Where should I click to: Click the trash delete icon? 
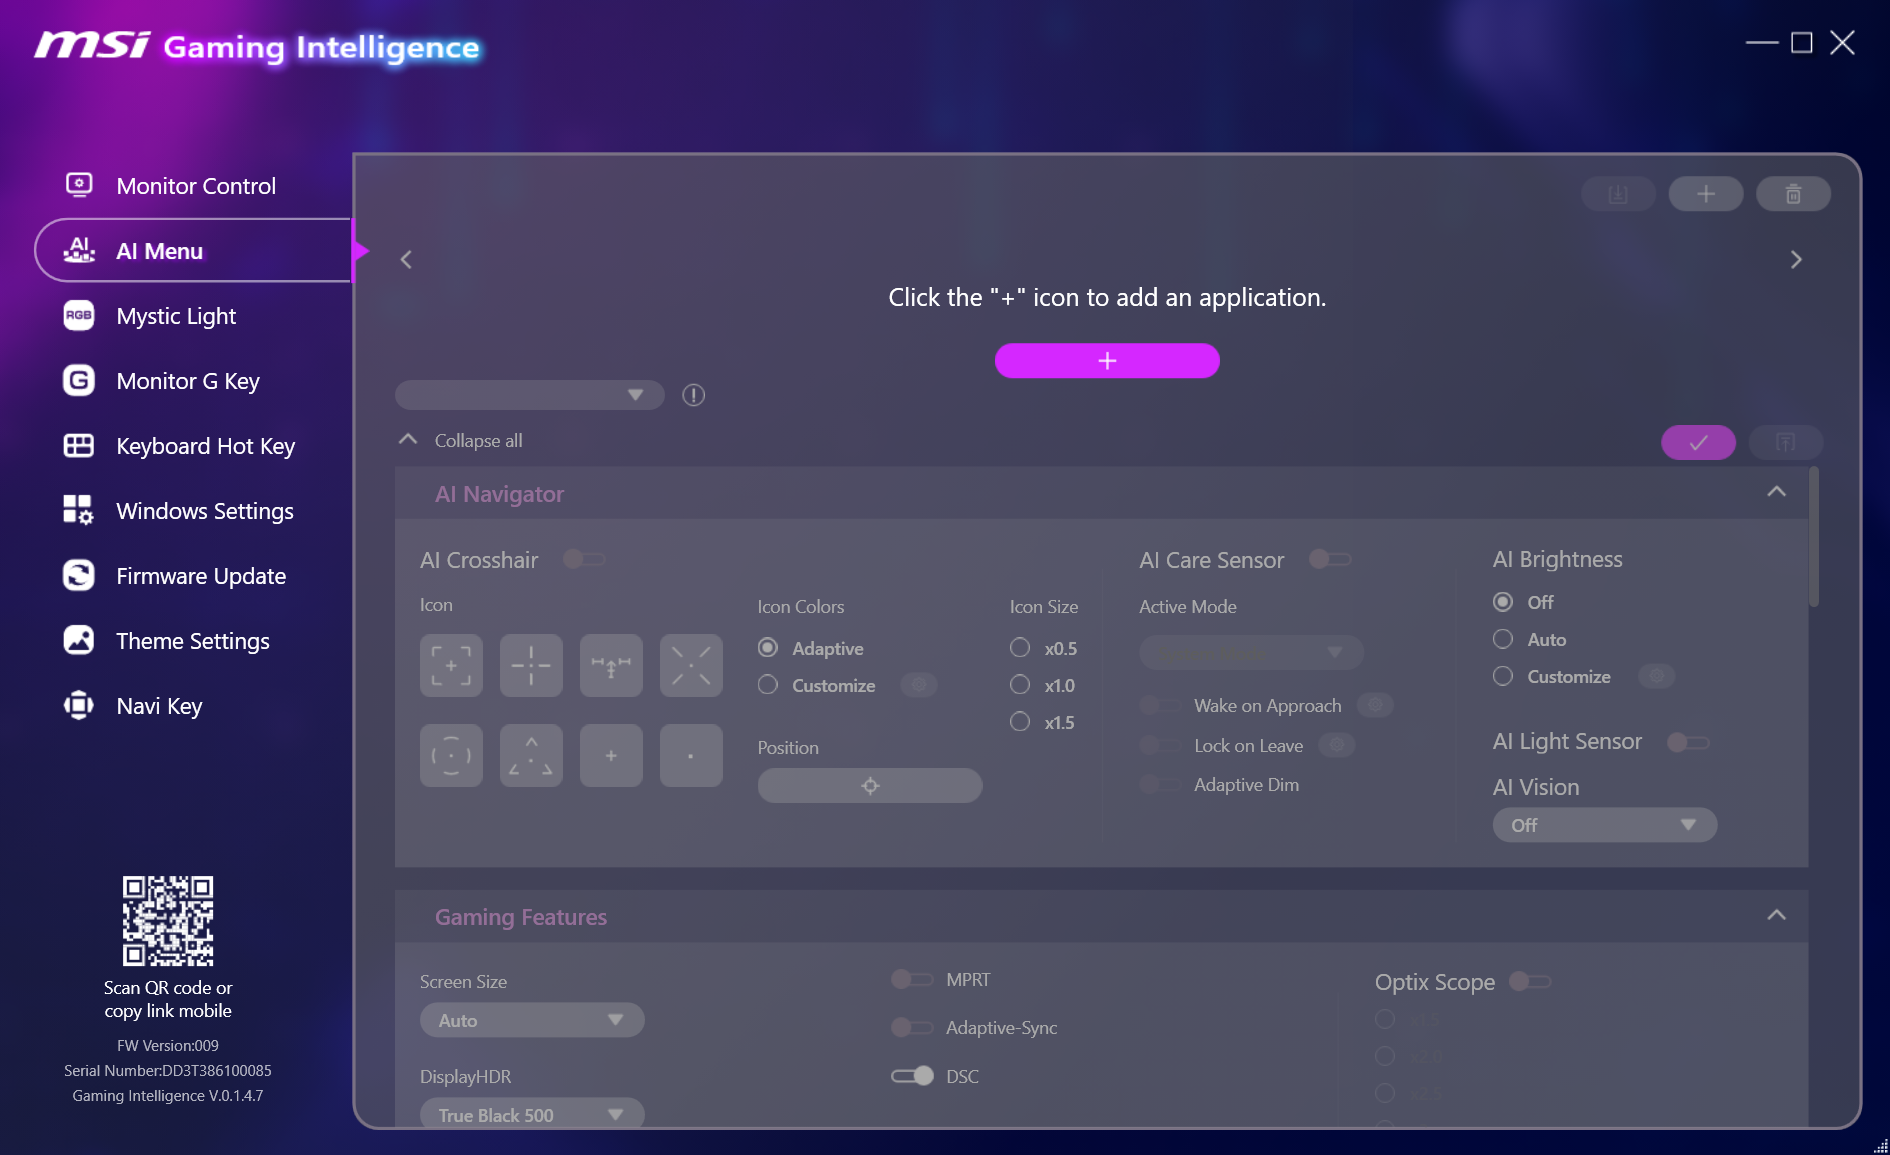1794,194
